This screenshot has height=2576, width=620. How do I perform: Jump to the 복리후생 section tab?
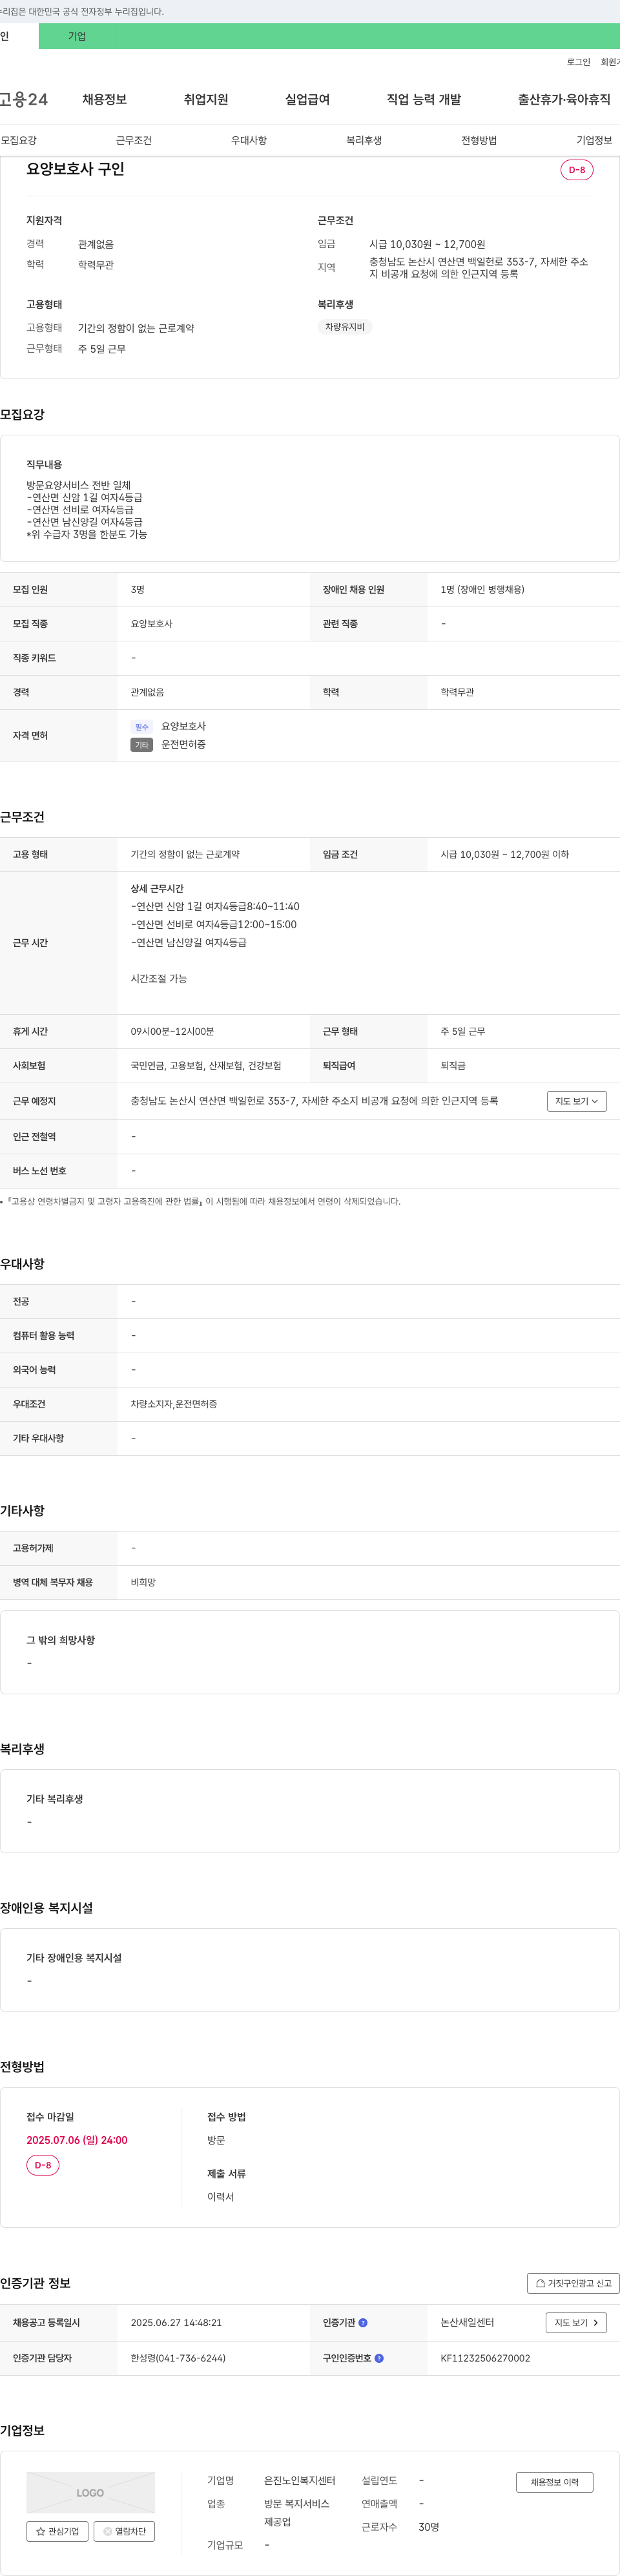pos(364,140)
